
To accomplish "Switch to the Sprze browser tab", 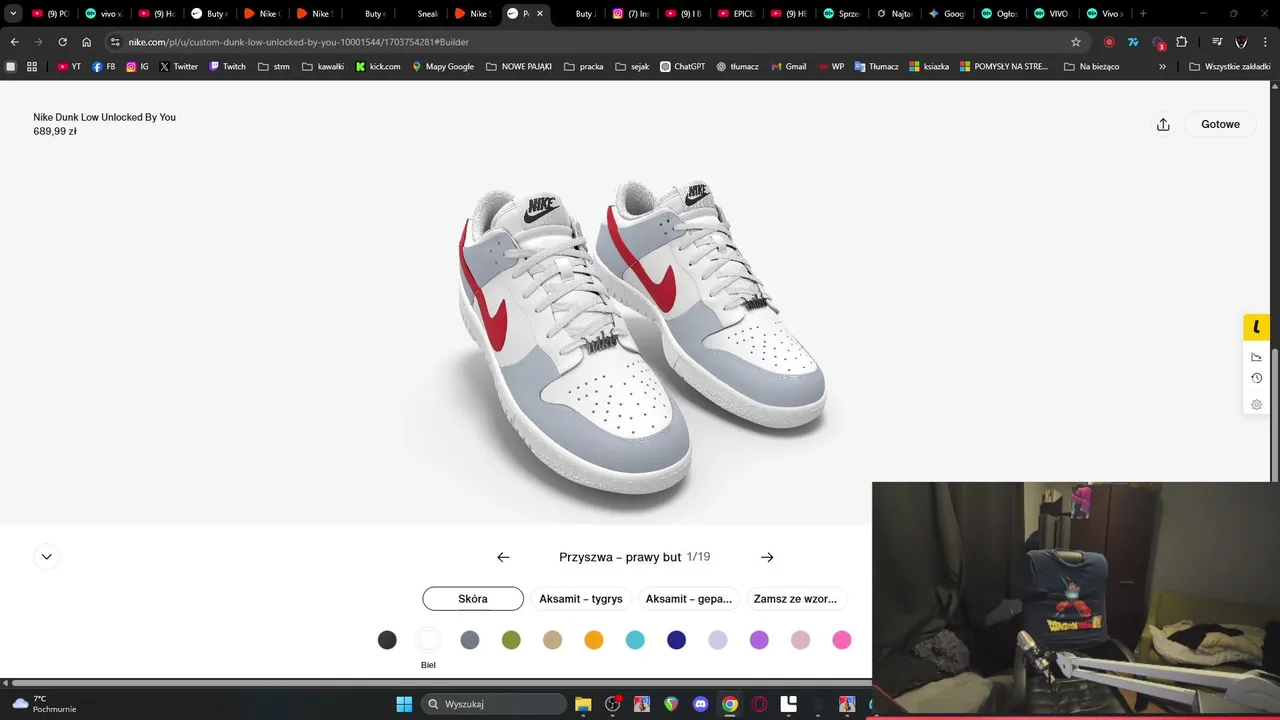I will click(841, 14).
